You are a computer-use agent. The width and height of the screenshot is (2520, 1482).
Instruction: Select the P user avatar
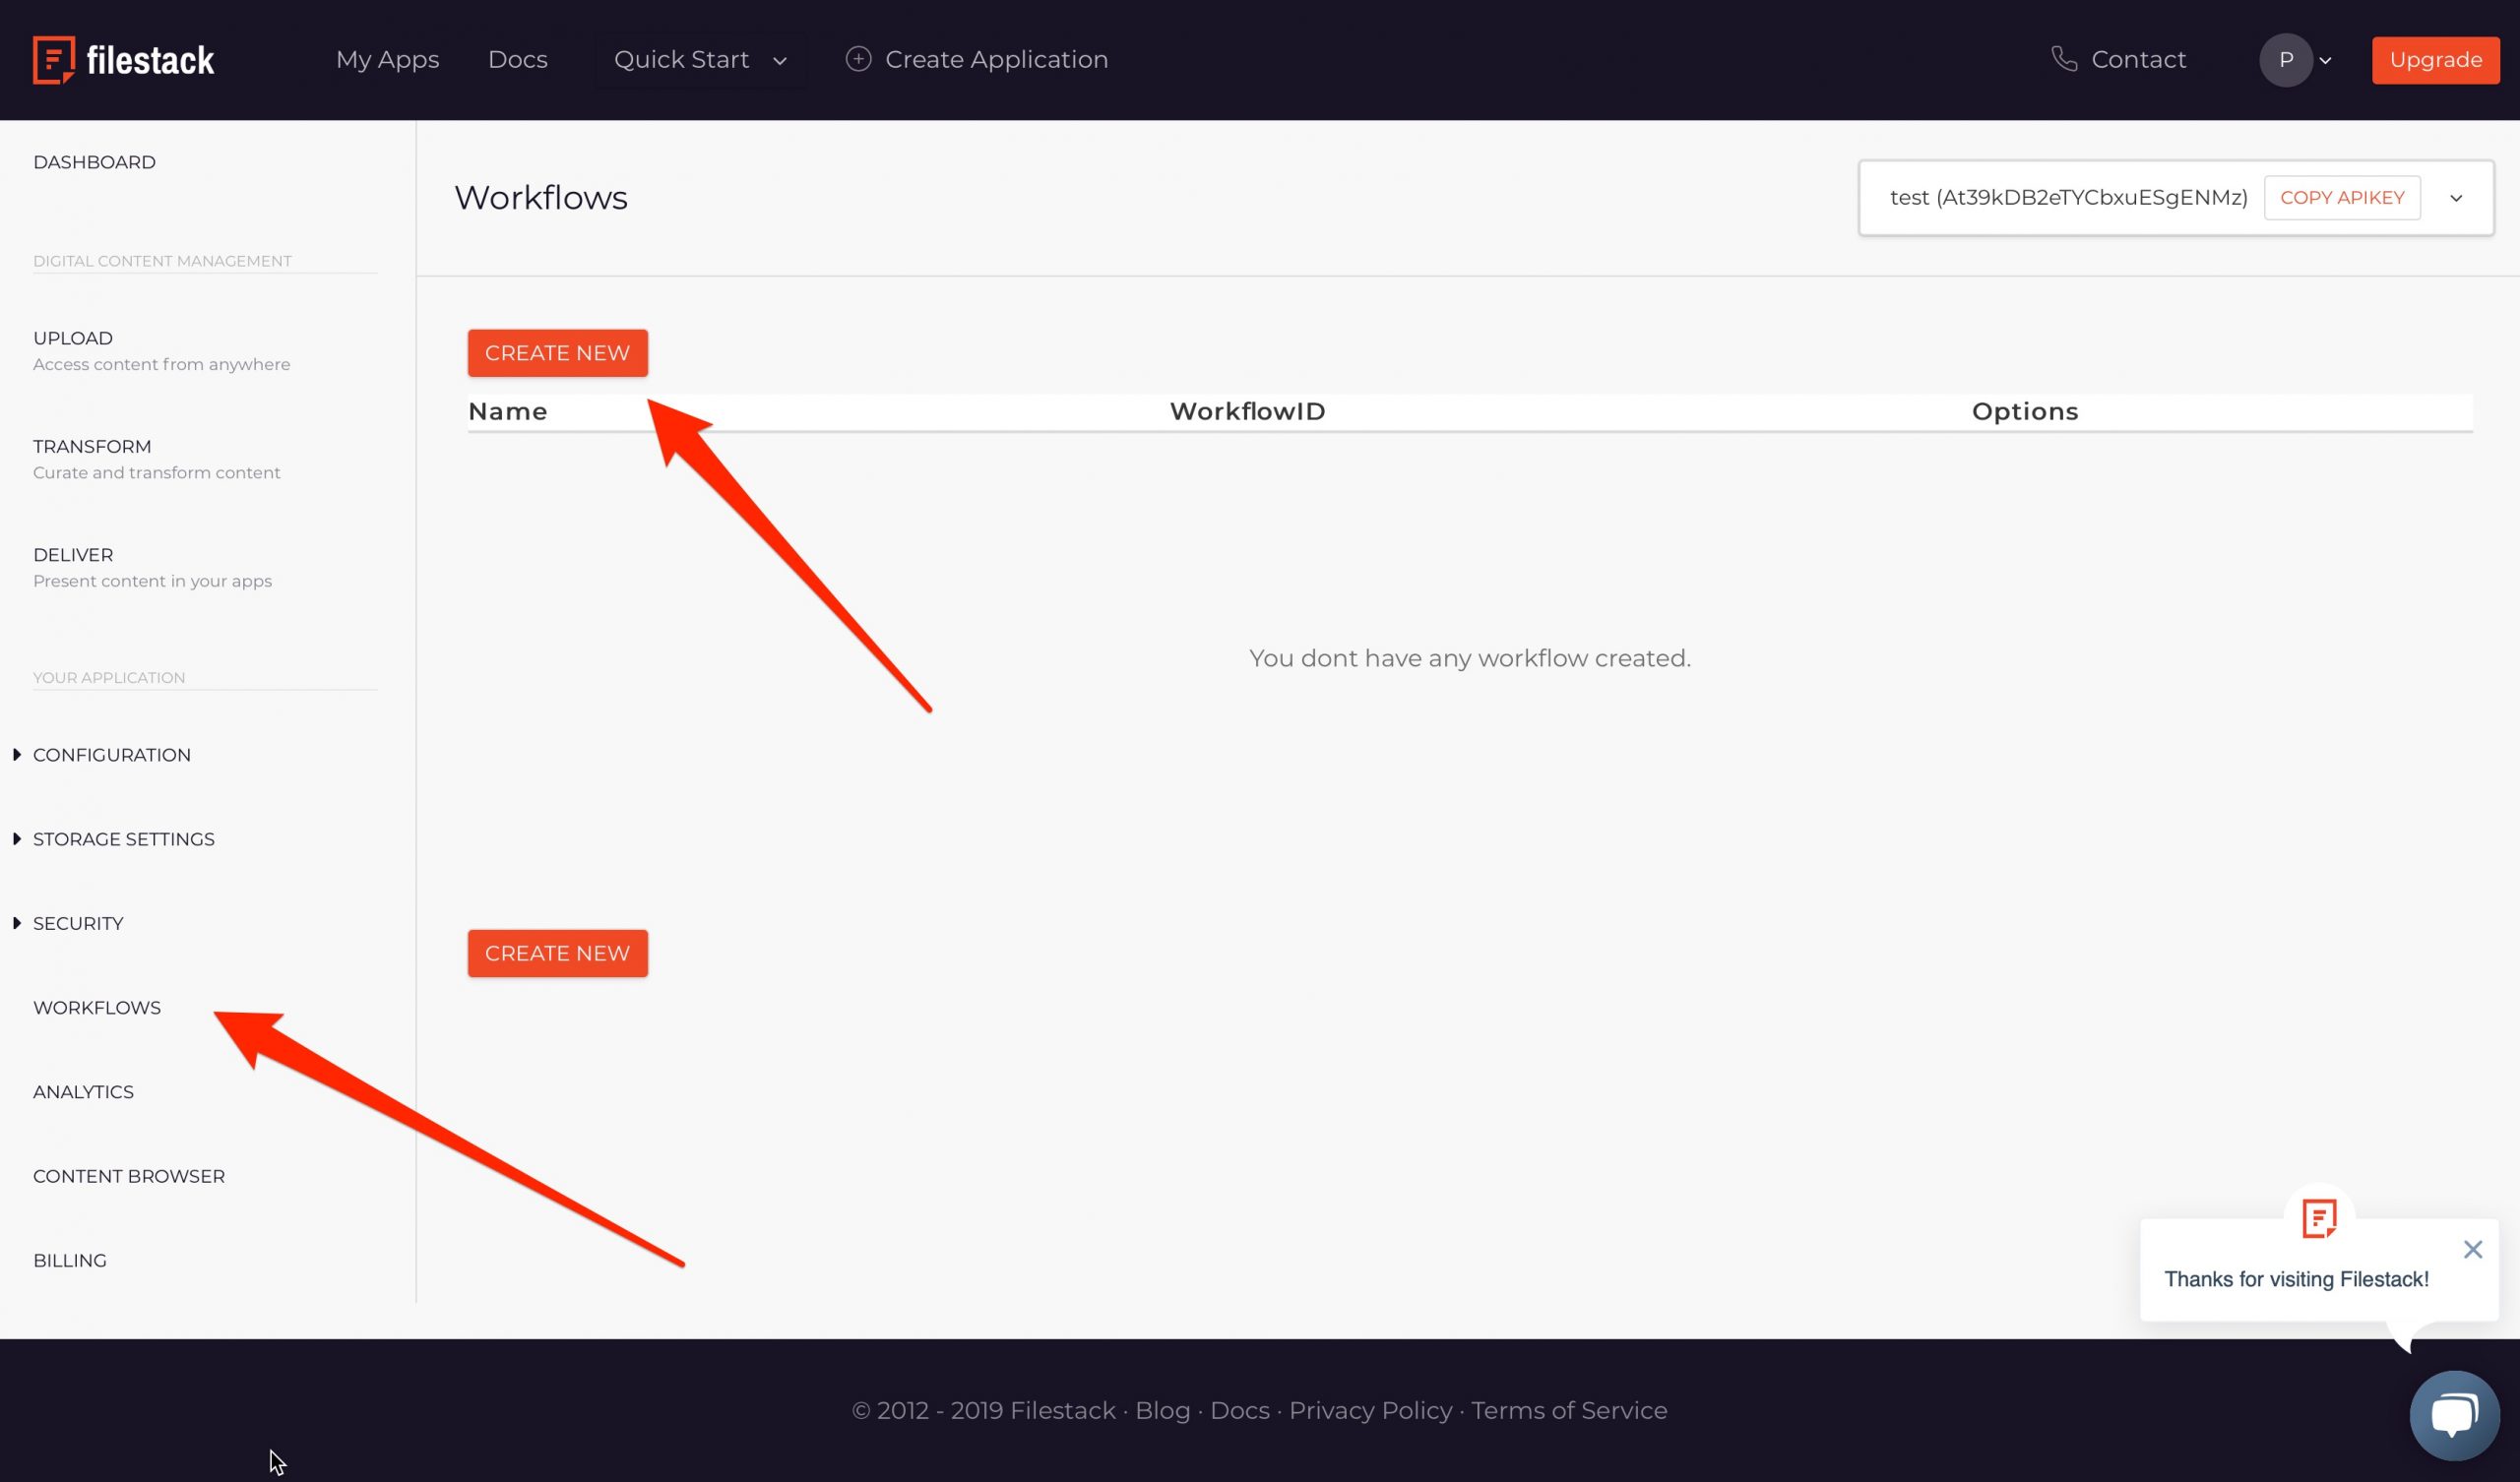[2285, 60]
